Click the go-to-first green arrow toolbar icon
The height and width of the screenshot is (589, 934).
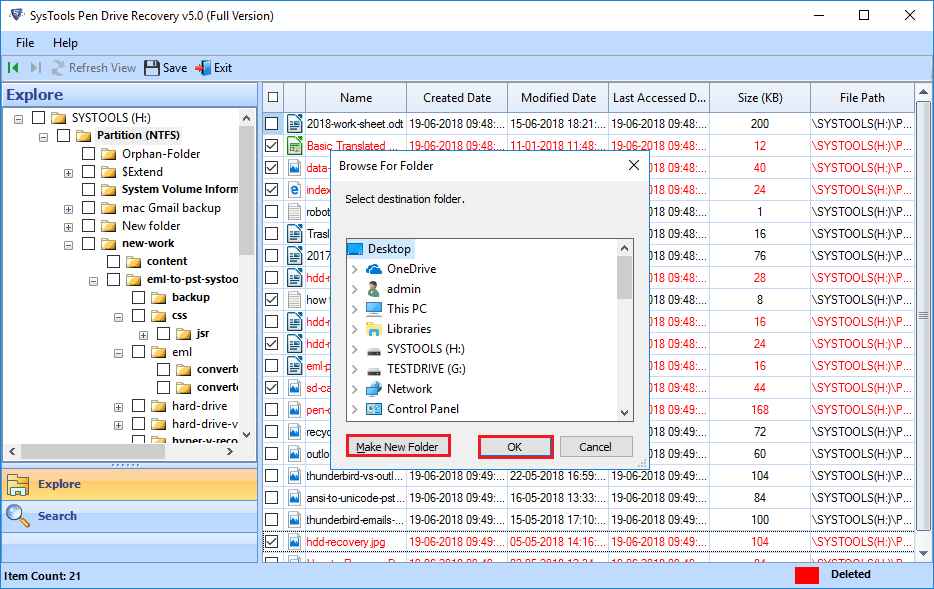[13, 68]
